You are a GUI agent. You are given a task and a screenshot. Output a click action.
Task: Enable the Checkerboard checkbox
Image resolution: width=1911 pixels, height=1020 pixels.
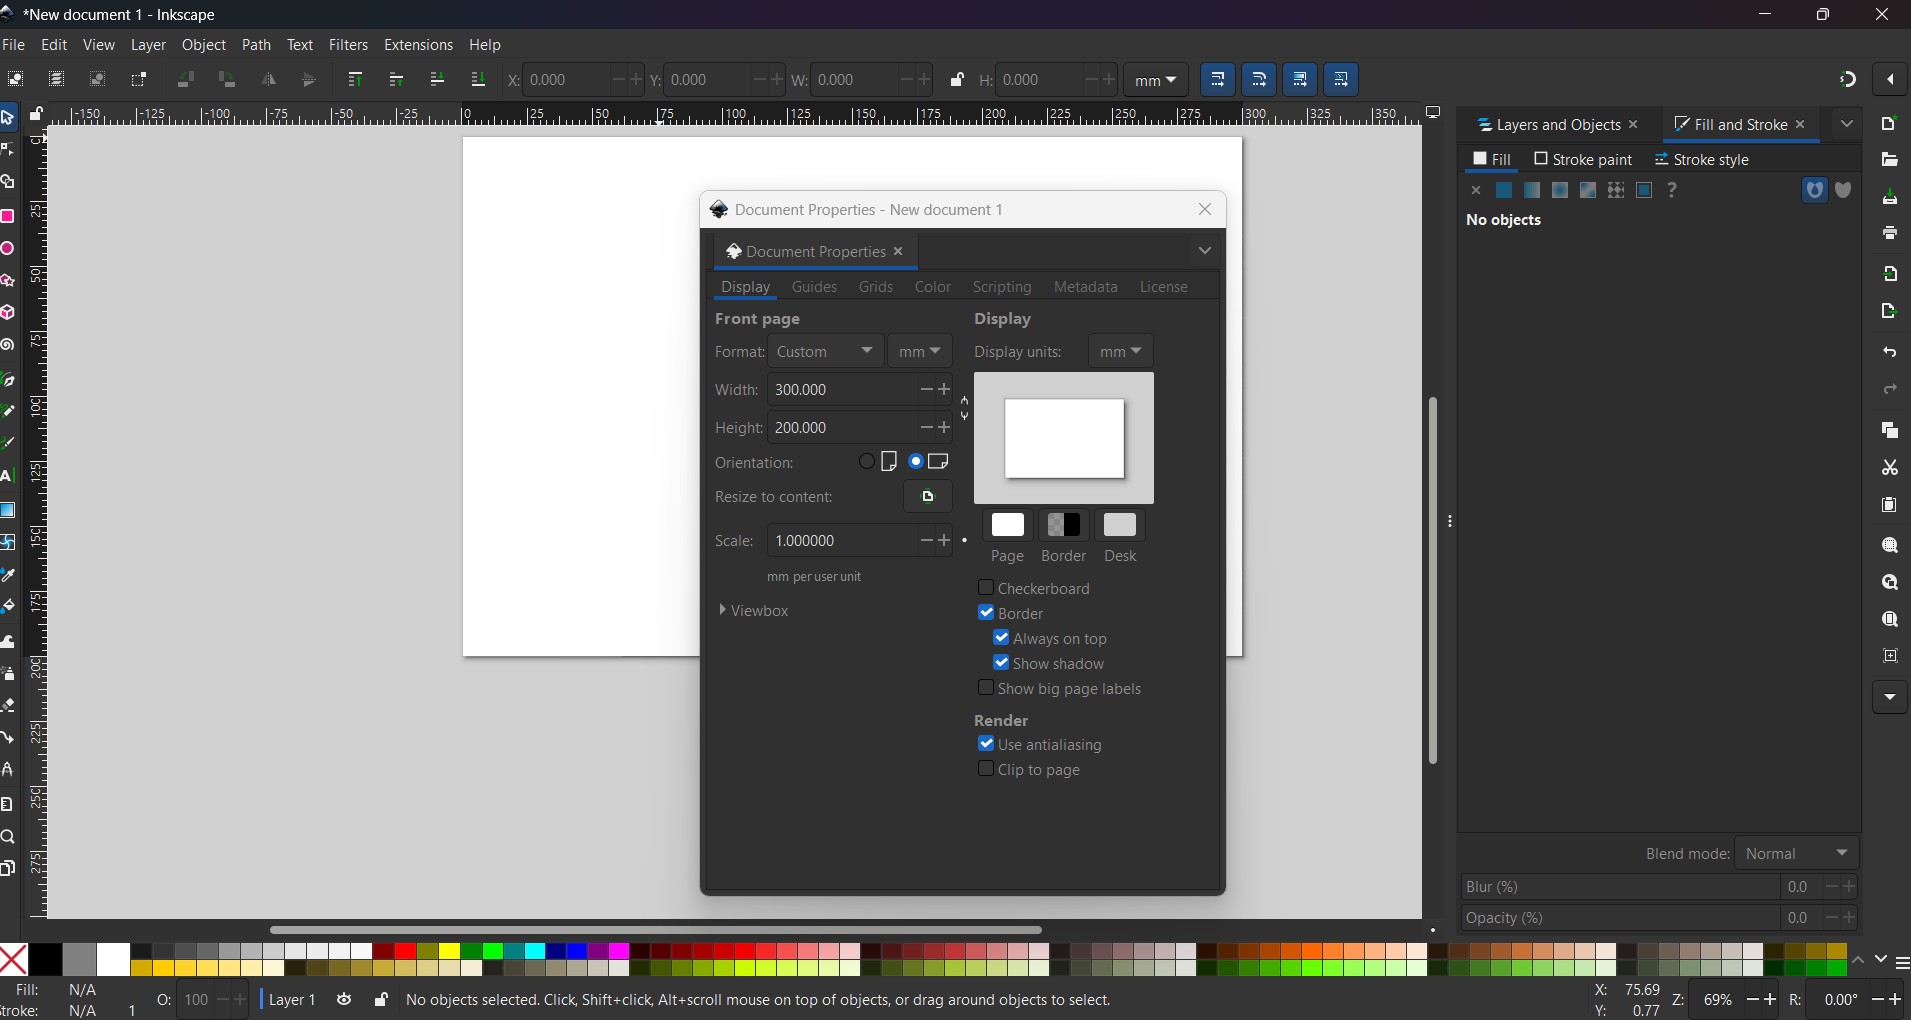986,588
